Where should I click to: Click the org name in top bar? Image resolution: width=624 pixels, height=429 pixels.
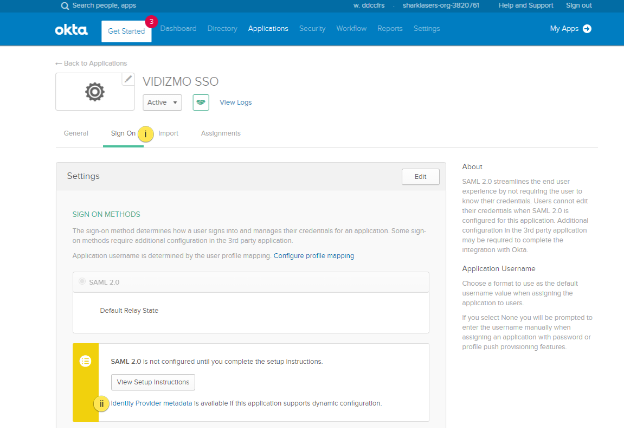[x=441, y=6]
